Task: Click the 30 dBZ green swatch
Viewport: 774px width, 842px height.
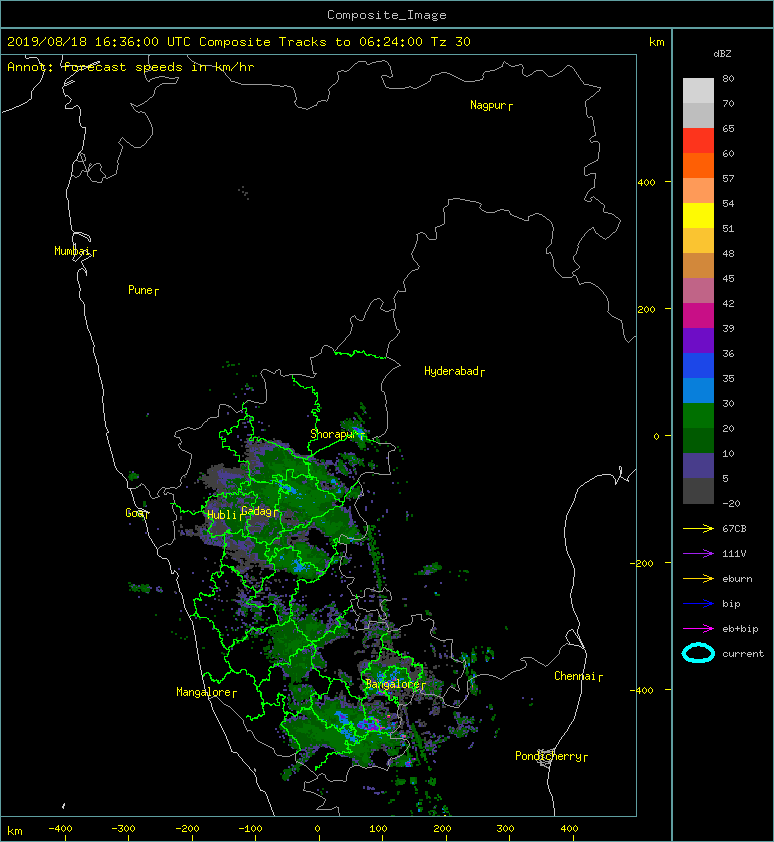Action: 698,416
